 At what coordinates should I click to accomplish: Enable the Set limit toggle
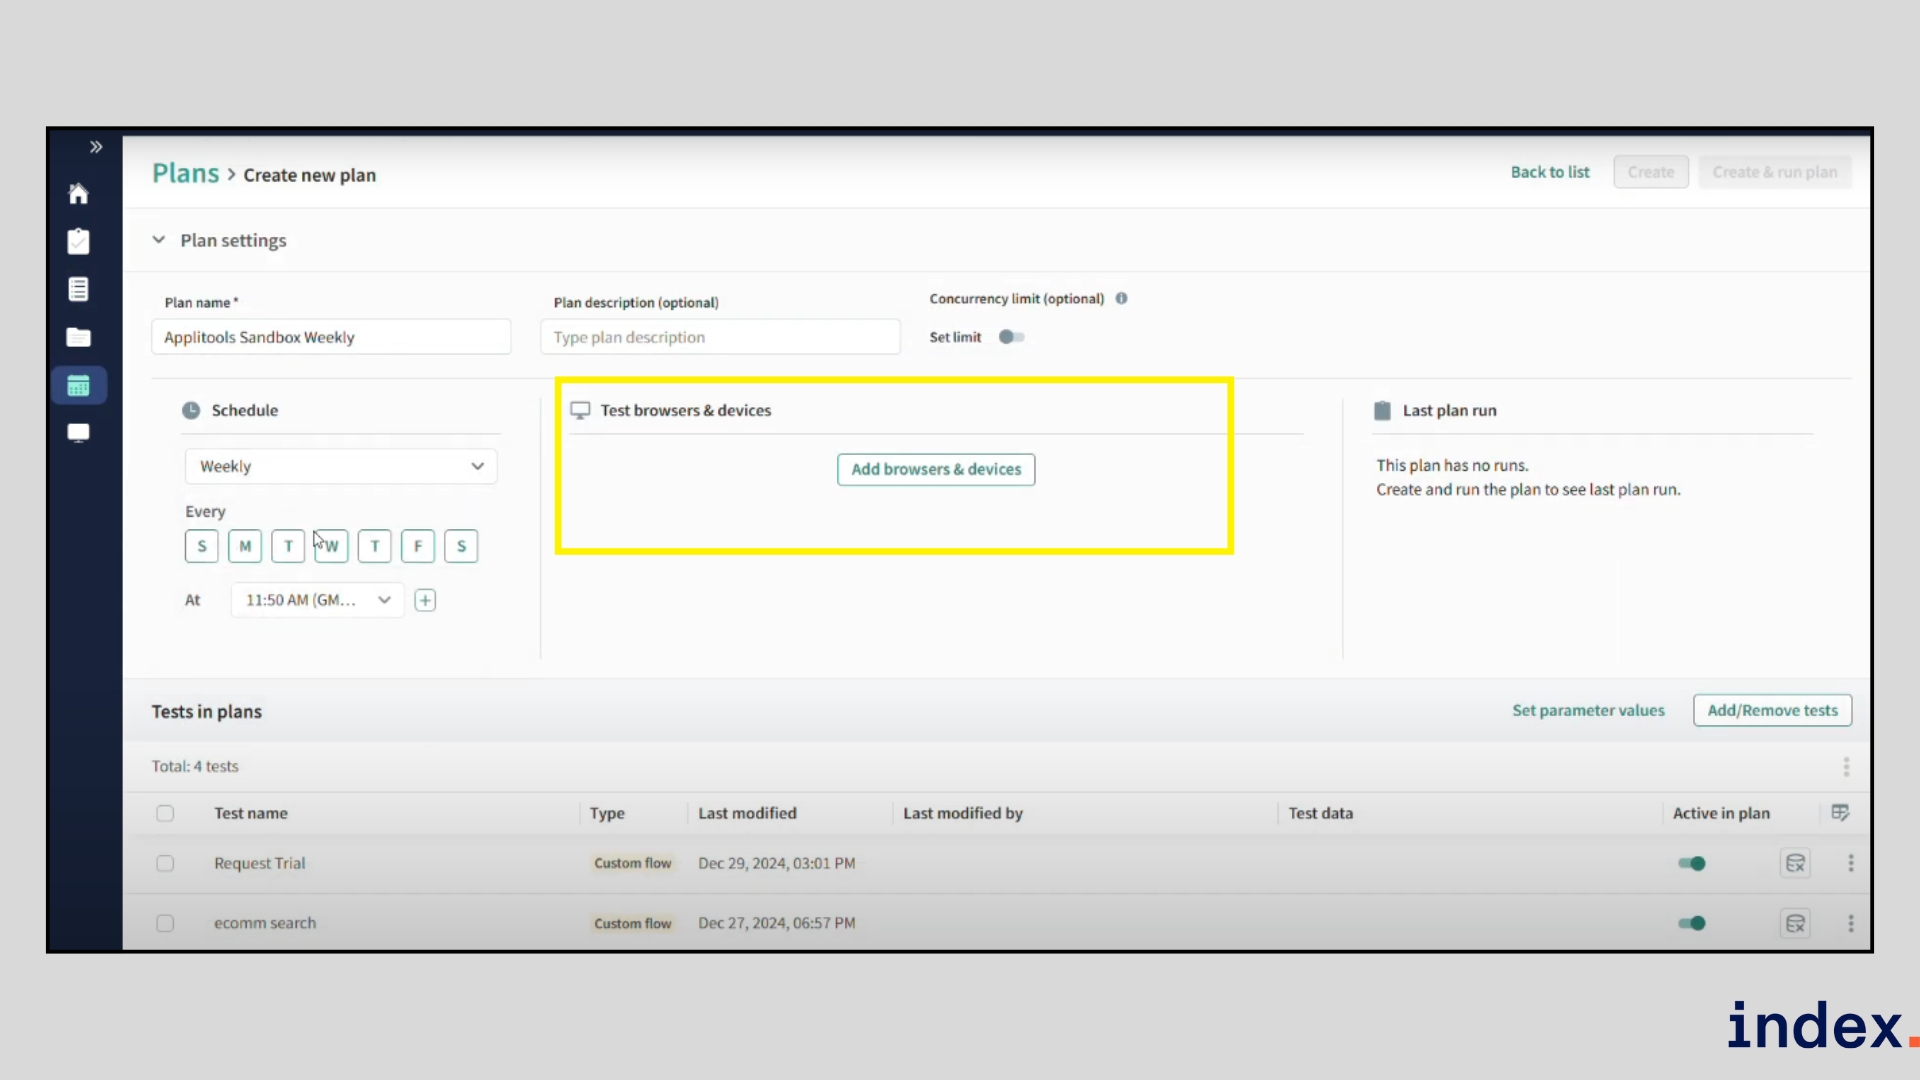click(1011, 337)
